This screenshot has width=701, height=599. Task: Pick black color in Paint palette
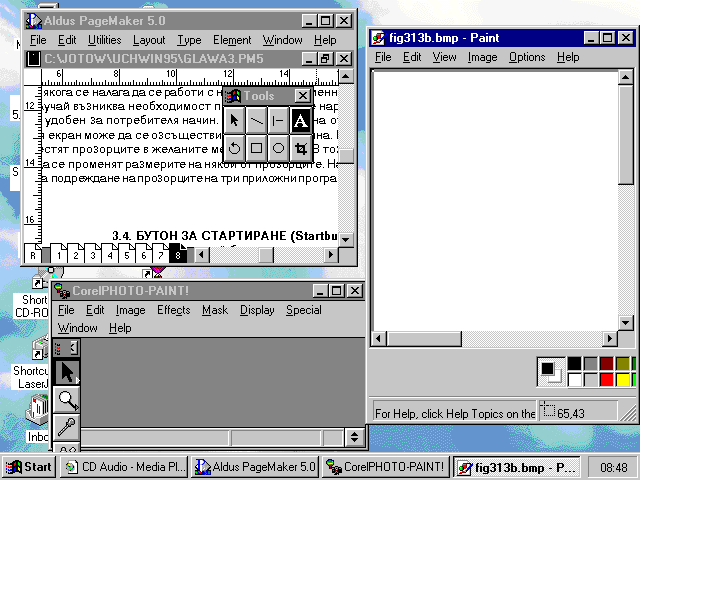pos(574,363)
